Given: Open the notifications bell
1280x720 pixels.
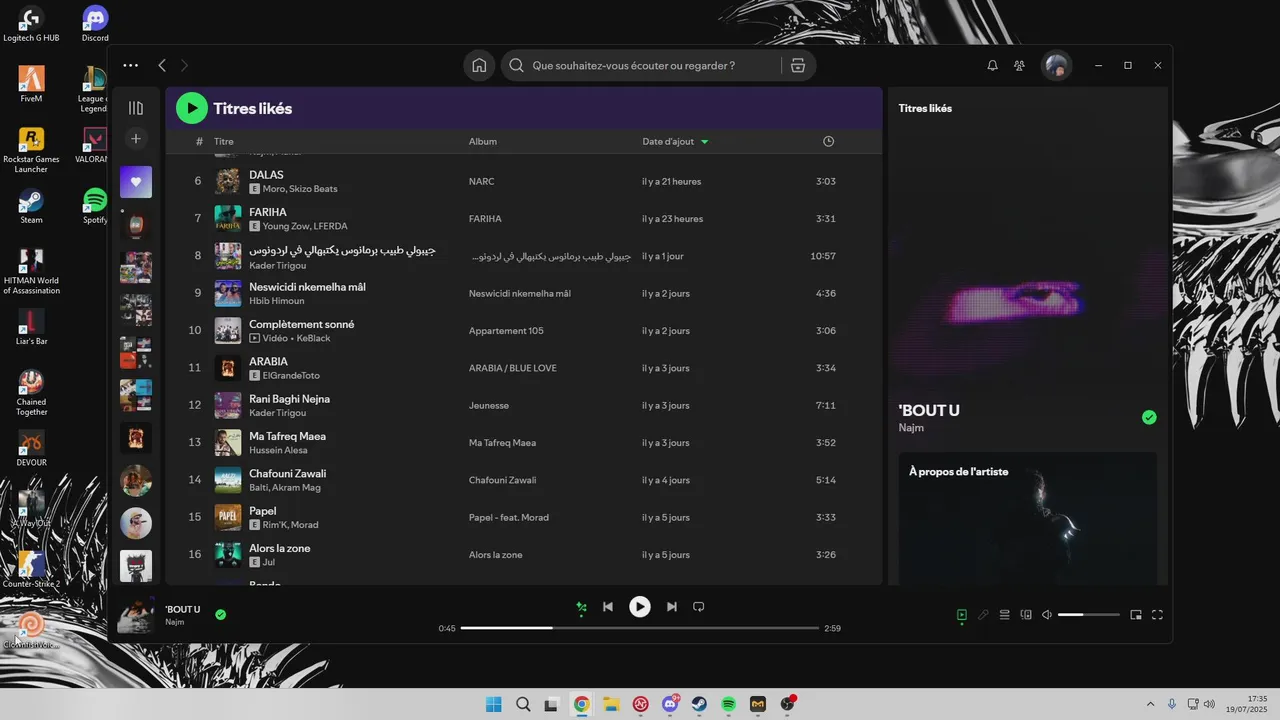Looking at the screenshot, I should 992,65.
